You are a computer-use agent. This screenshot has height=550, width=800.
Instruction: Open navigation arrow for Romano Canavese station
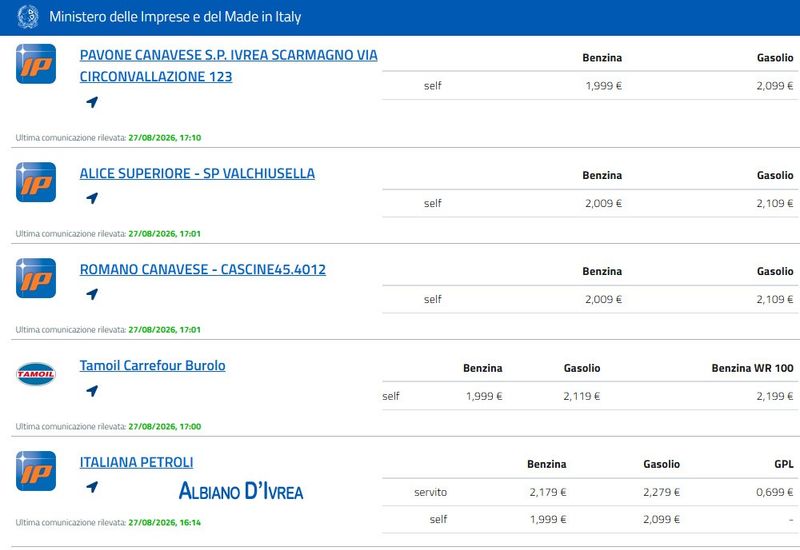coord(92,294)
